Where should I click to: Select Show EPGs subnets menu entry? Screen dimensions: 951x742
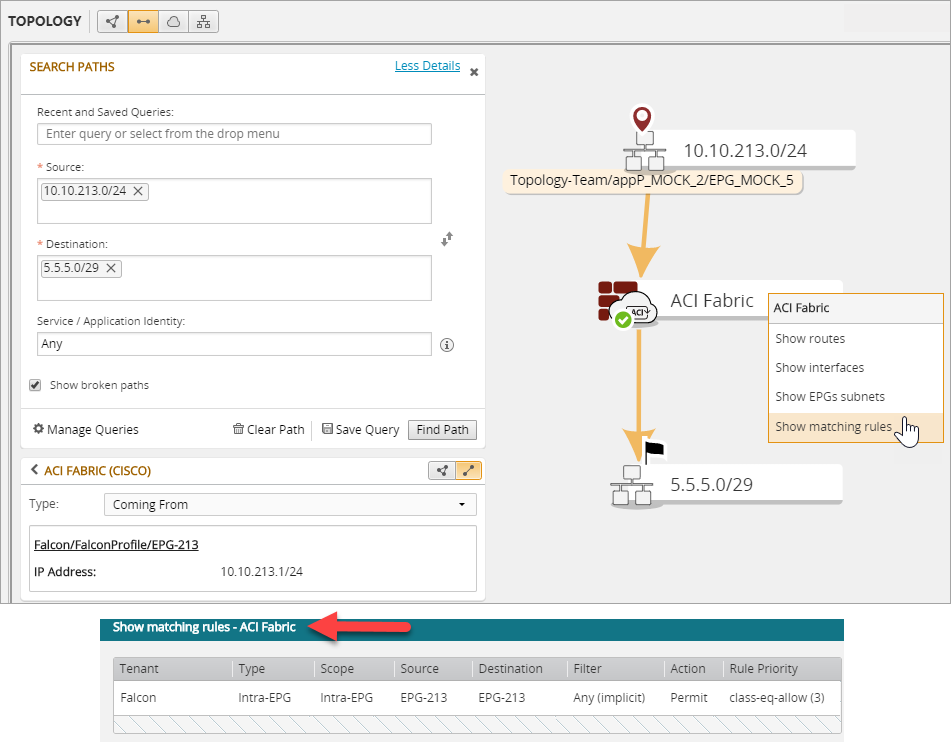(x=829, y=397)
